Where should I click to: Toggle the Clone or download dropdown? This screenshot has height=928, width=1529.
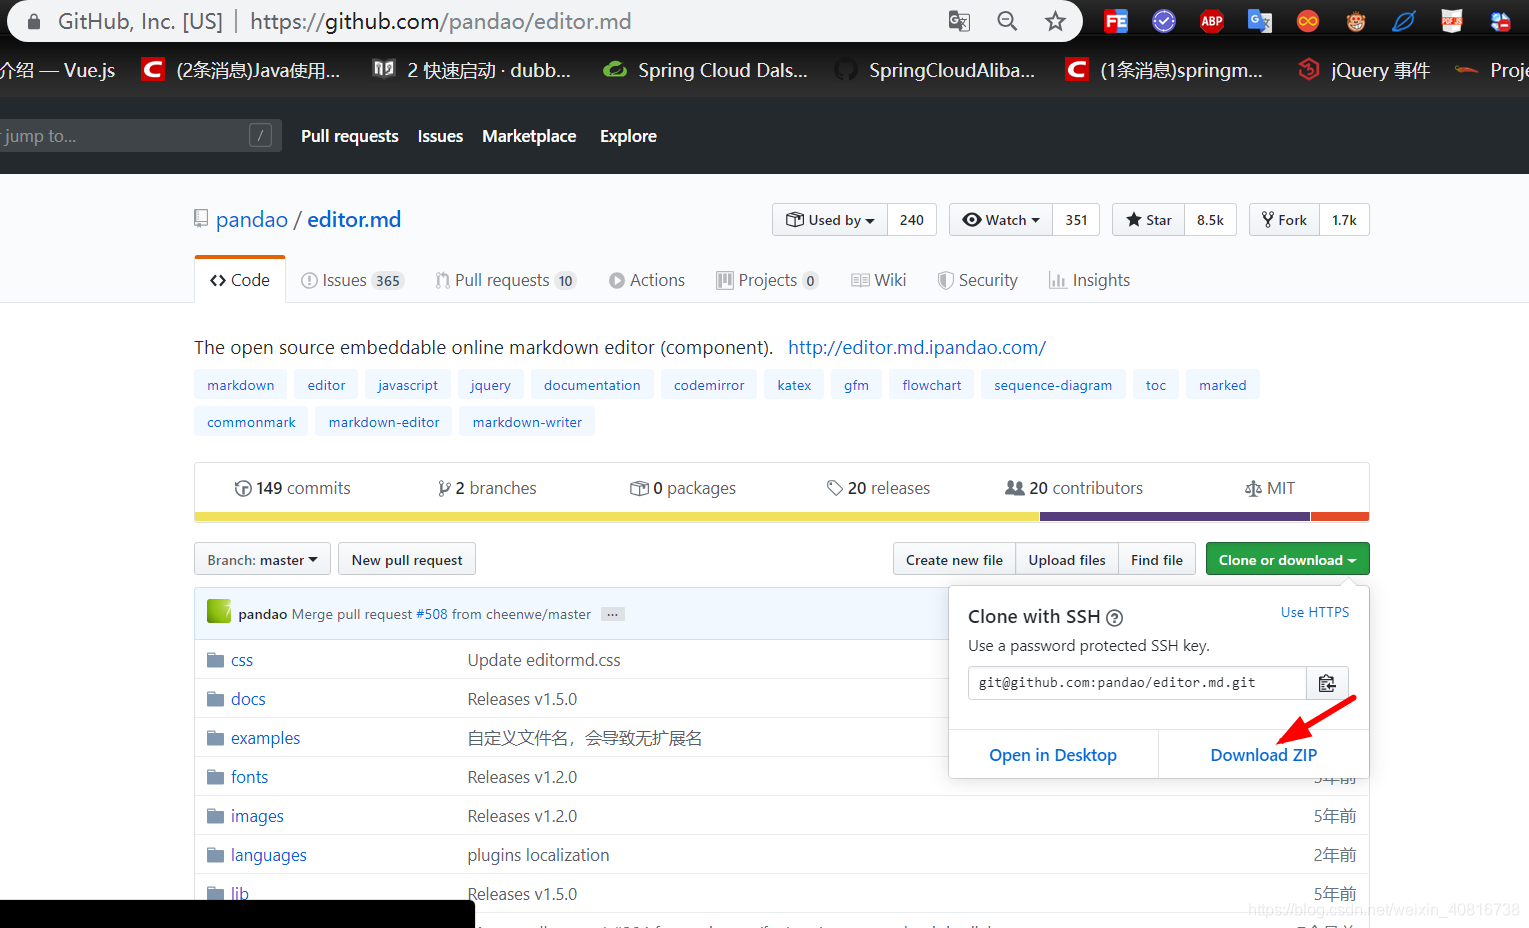pyautogui.click(x=1287, y=560)
